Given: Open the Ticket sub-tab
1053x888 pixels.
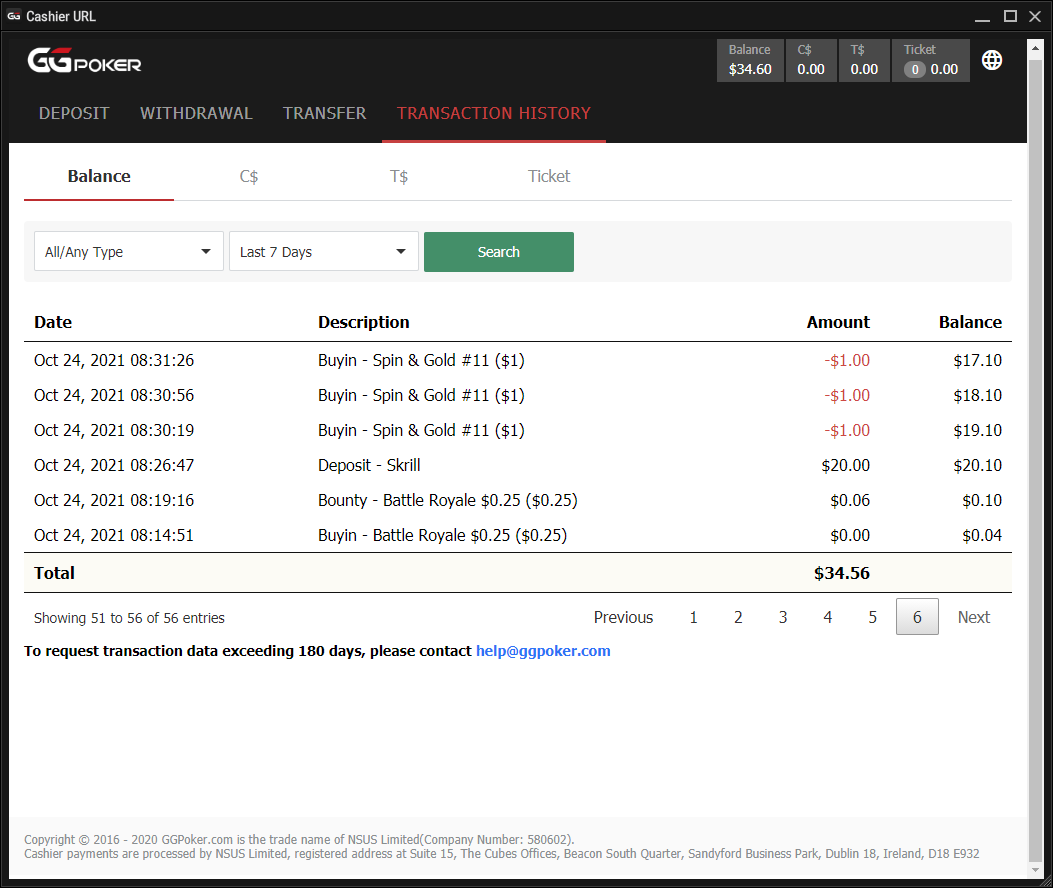Looking at the screenshot, I should tap(549, 176).
